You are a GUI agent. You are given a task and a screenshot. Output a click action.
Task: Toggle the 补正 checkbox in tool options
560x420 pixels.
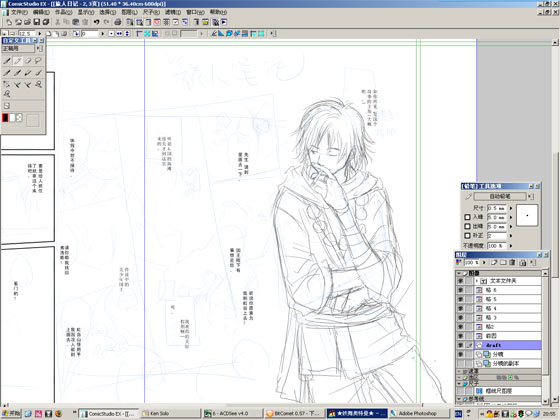467,236
